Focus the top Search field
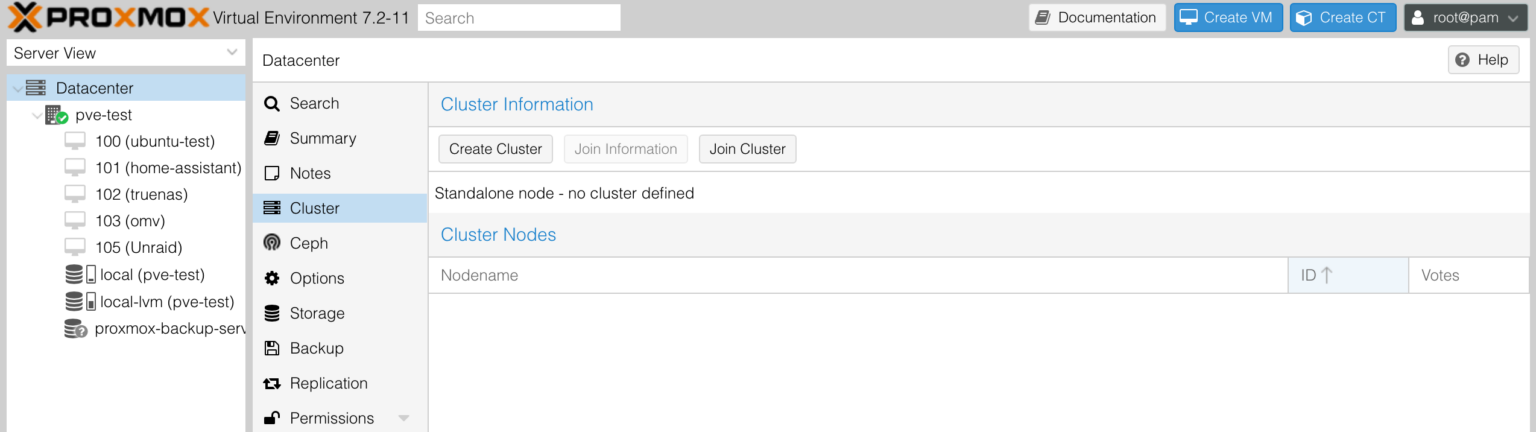 (519, 17)
